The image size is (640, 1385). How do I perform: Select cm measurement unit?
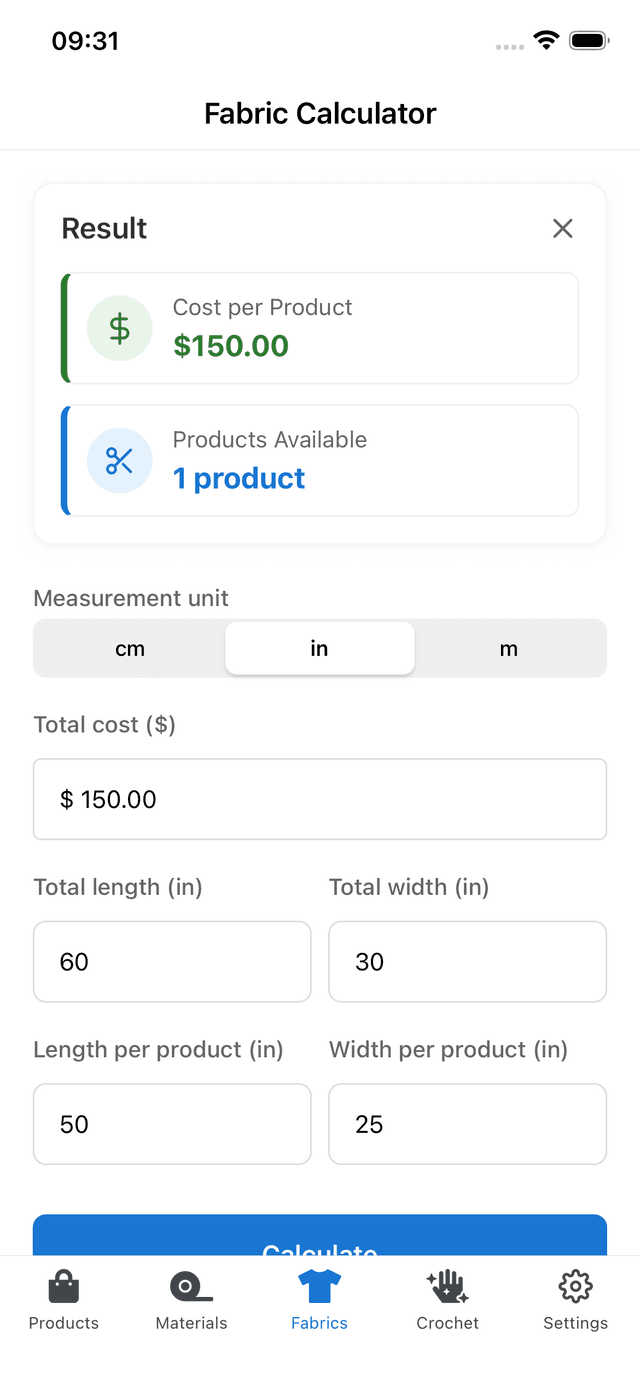pyautogui.click(x=130, y=648)
